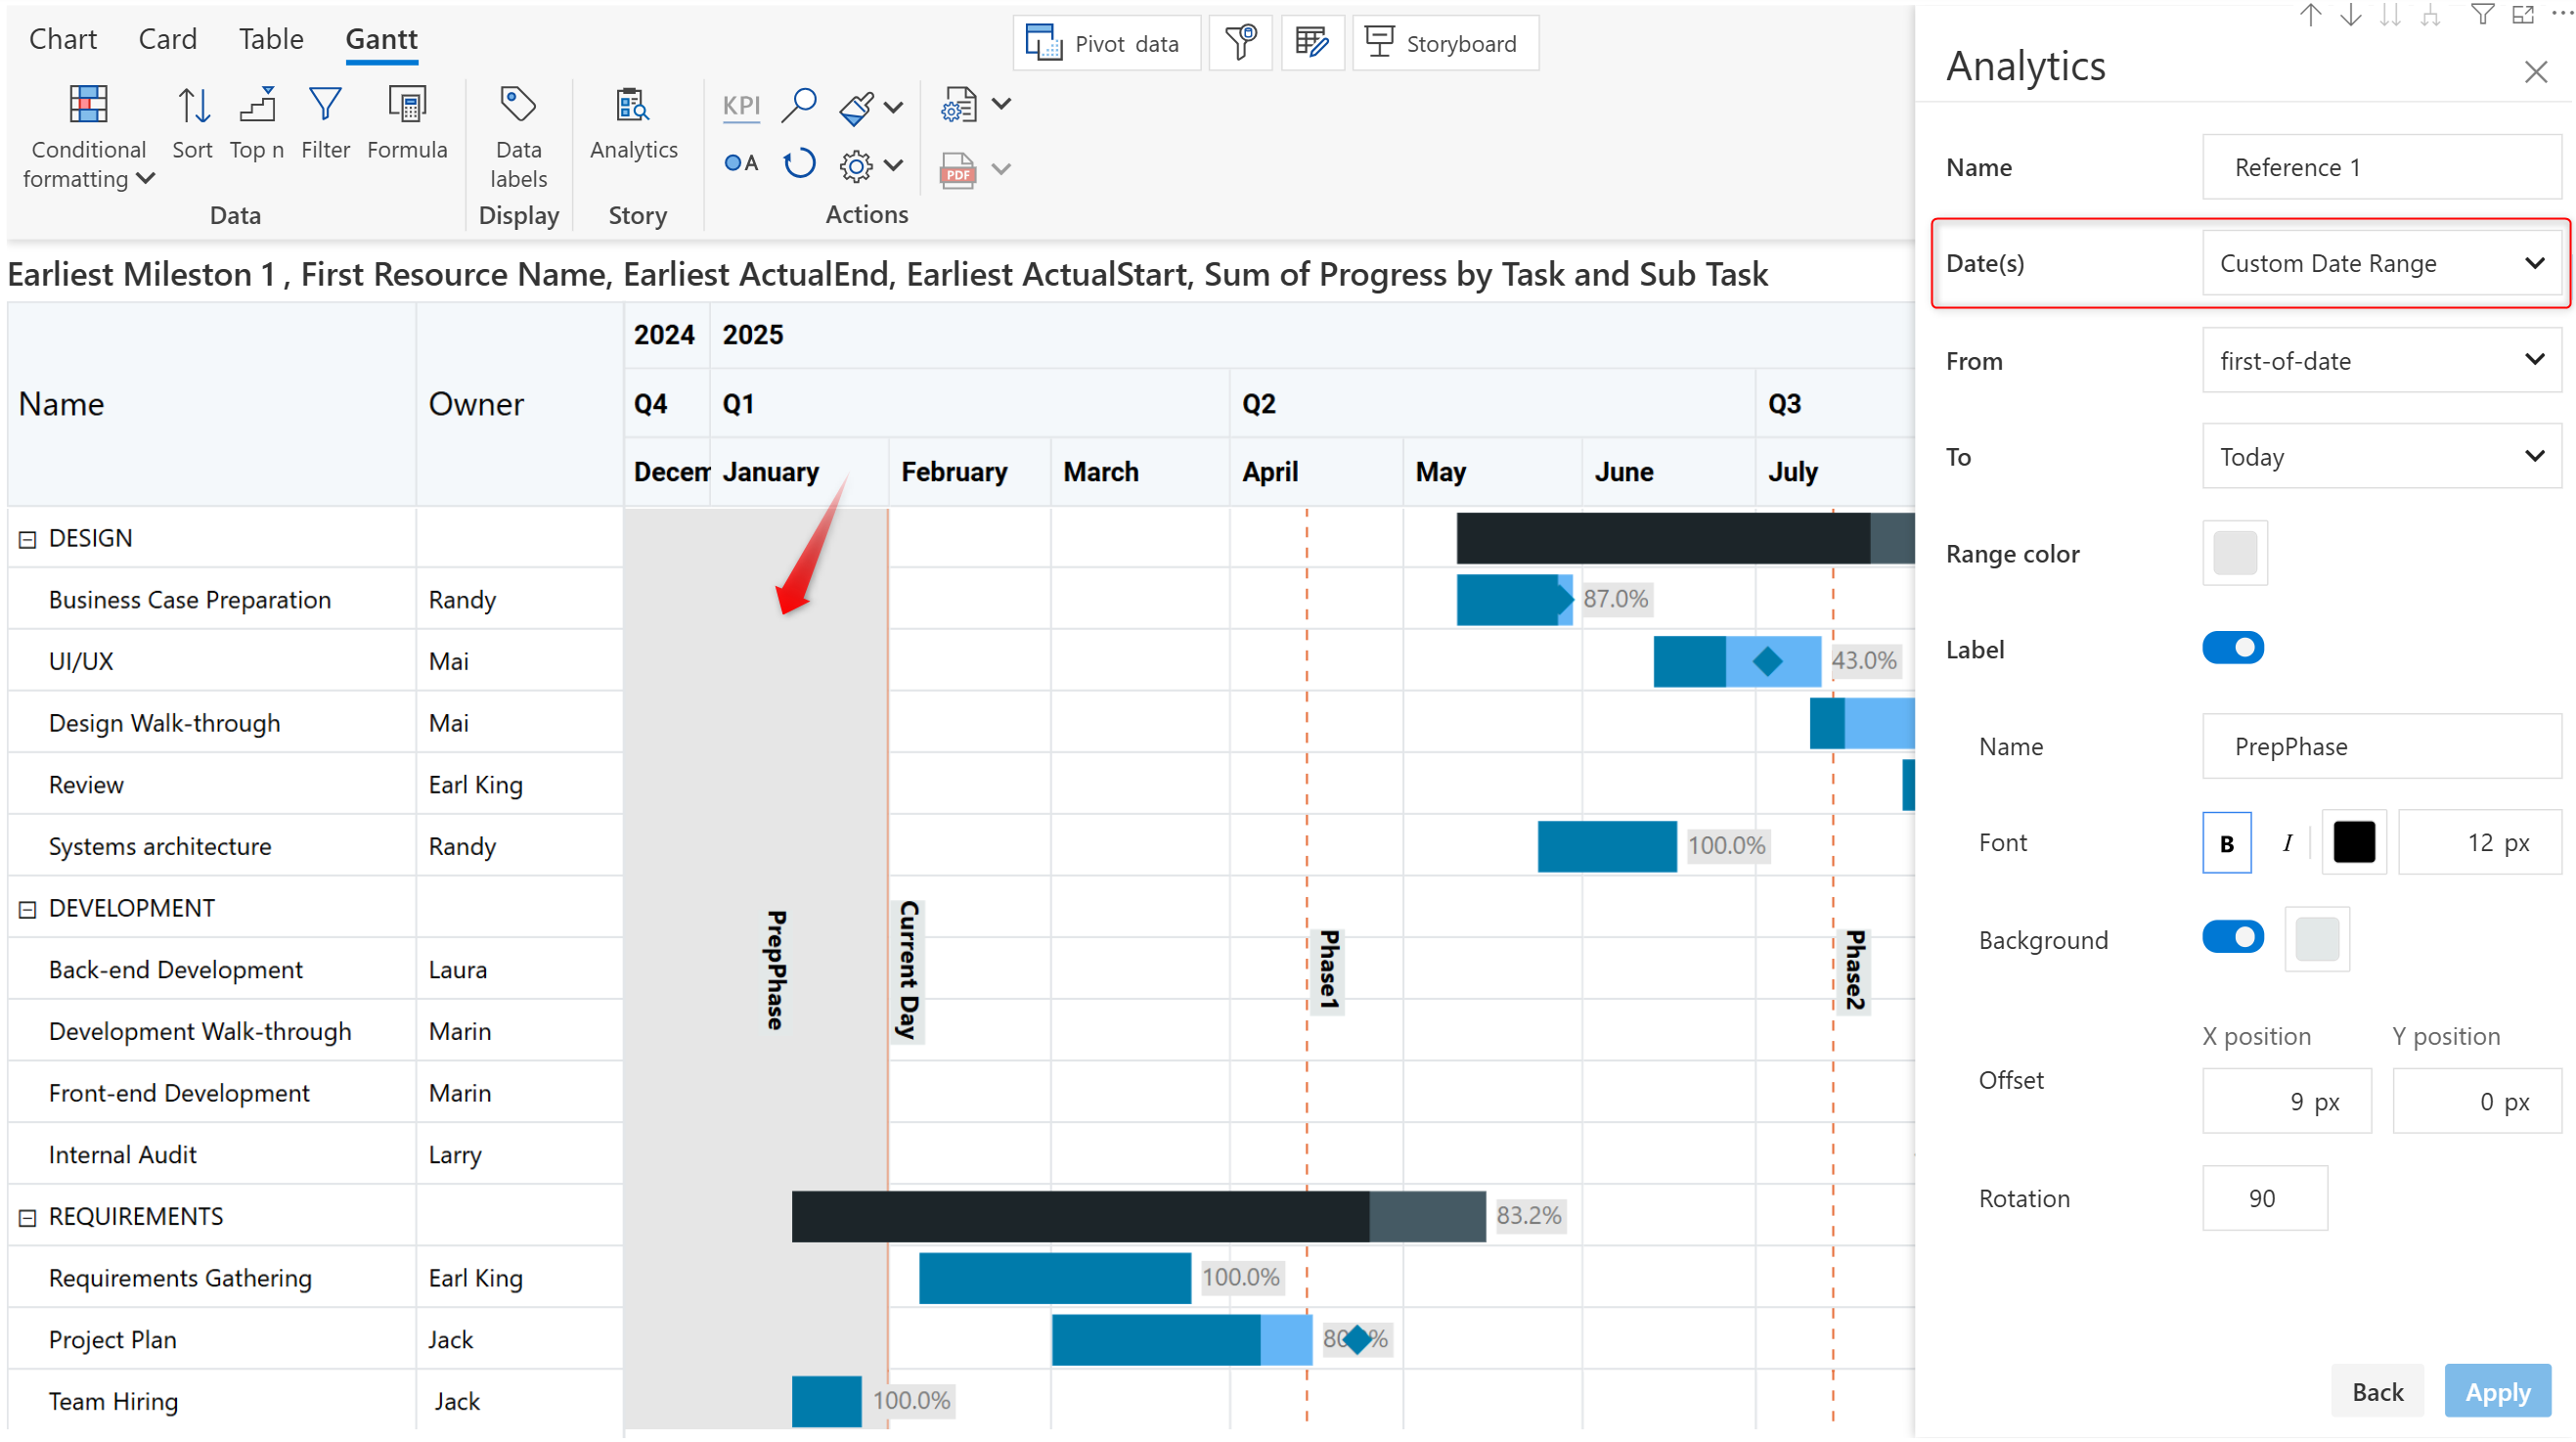Click the Apply button
Viewport: 2576px width, 1442px height.
[2497, 1392]
